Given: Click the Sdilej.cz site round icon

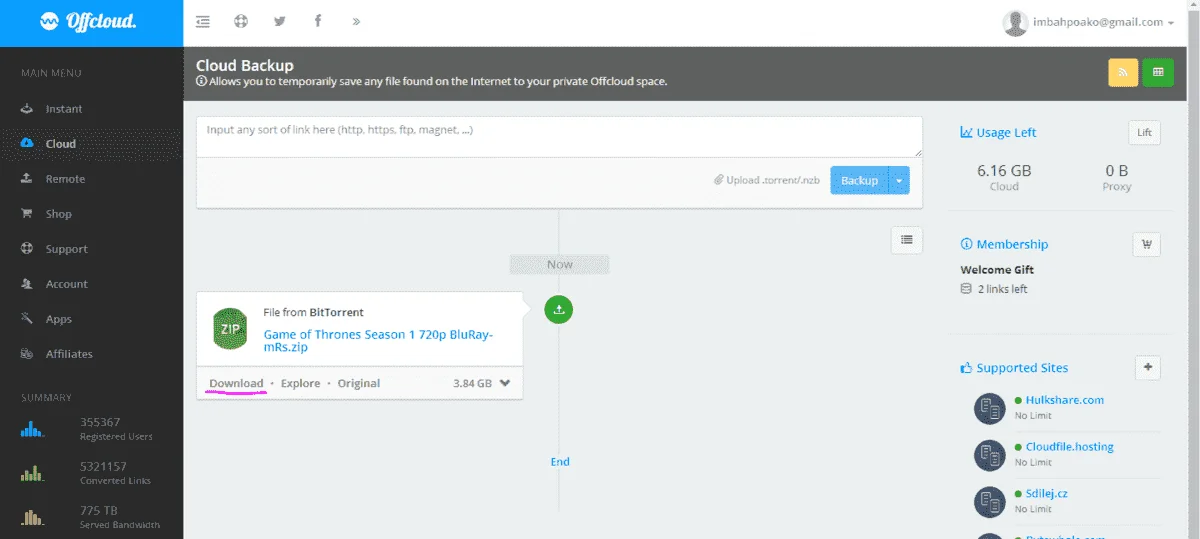Looking at the screenshot, I should pyautogui.click(x=990, y=502).
